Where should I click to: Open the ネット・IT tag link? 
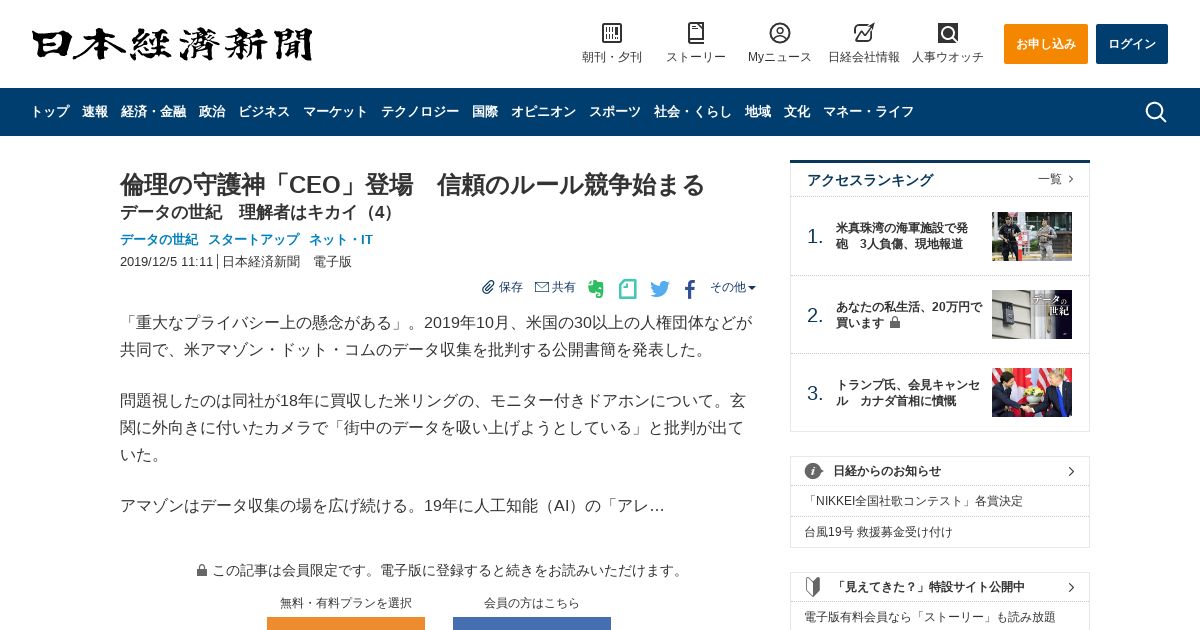[x=341, y=240]
